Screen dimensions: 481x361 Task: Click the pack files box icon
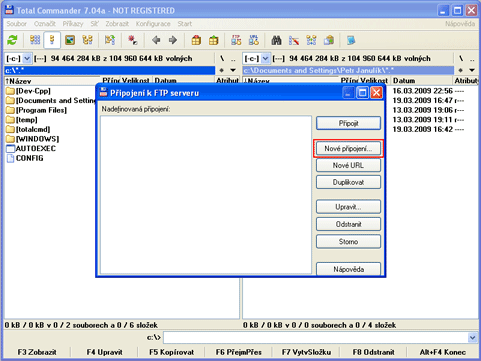(196, 40)
